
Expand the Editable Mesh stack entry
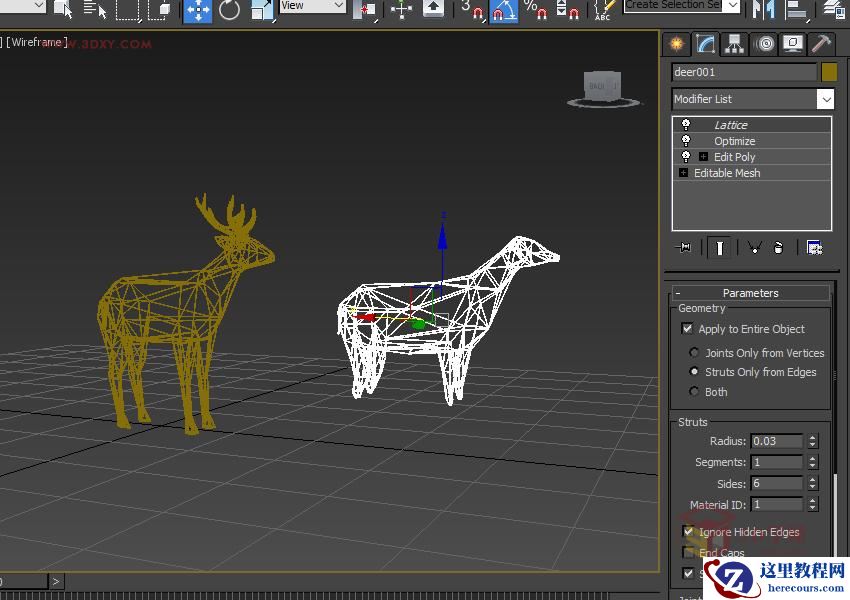(683, 173)
